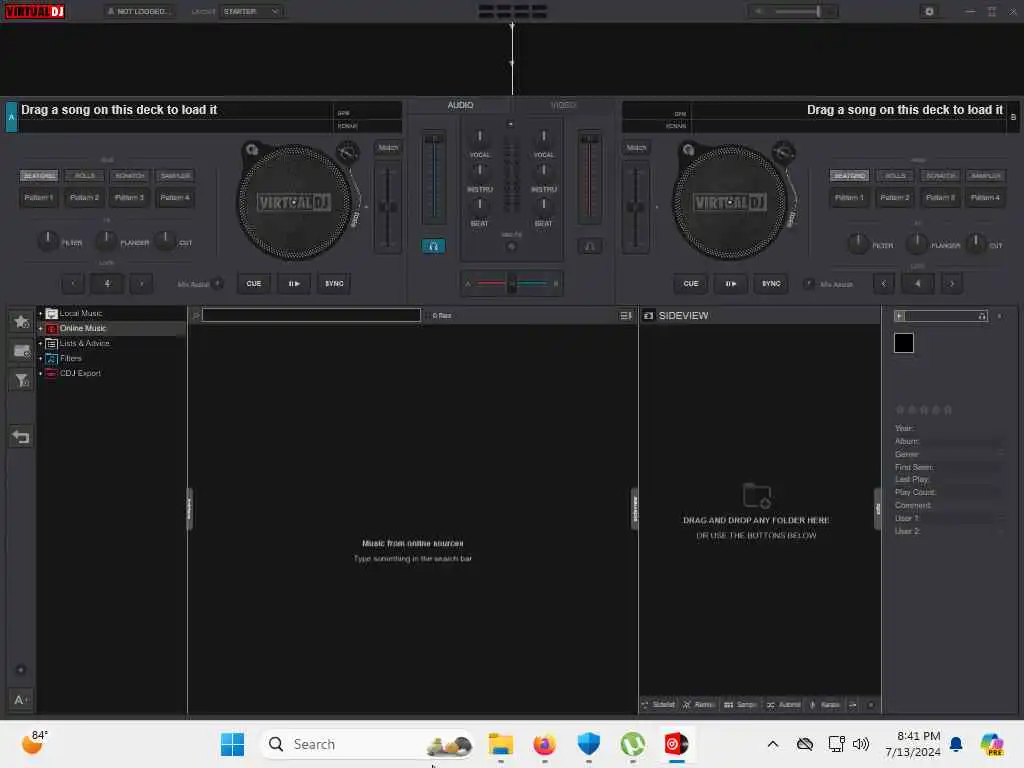Click the filter folder icon in the browser sidebar
This screenshot has width=1024, height=768.
point(21,381)
